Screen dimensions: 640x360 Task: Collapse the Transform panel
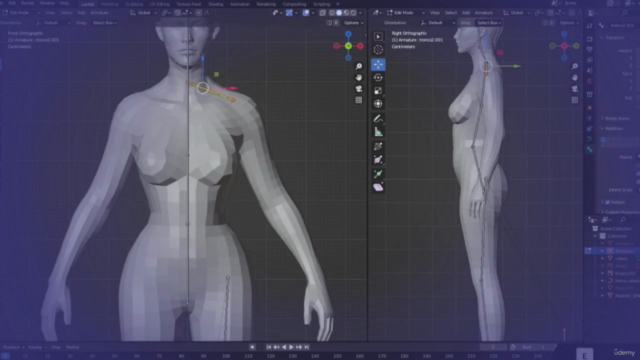[614, 38]
